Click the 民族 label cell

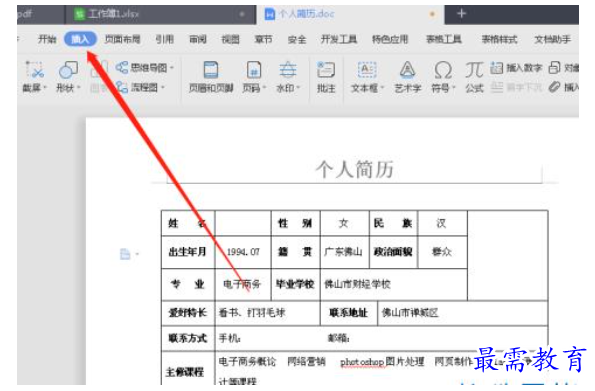coord(393,223)
